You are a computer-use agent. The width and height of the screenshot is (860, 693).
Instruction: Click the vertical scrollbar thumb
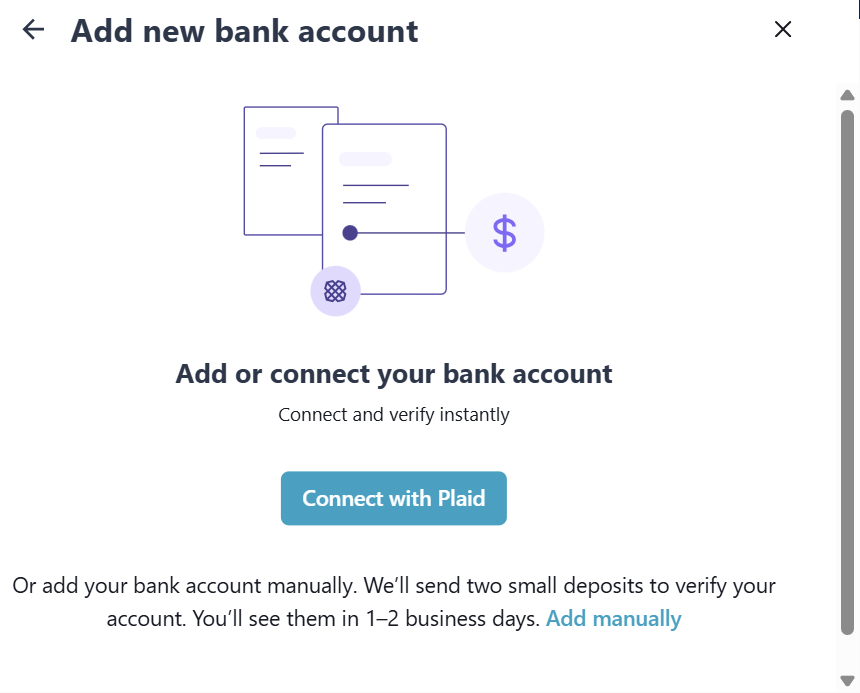point(847,370)
